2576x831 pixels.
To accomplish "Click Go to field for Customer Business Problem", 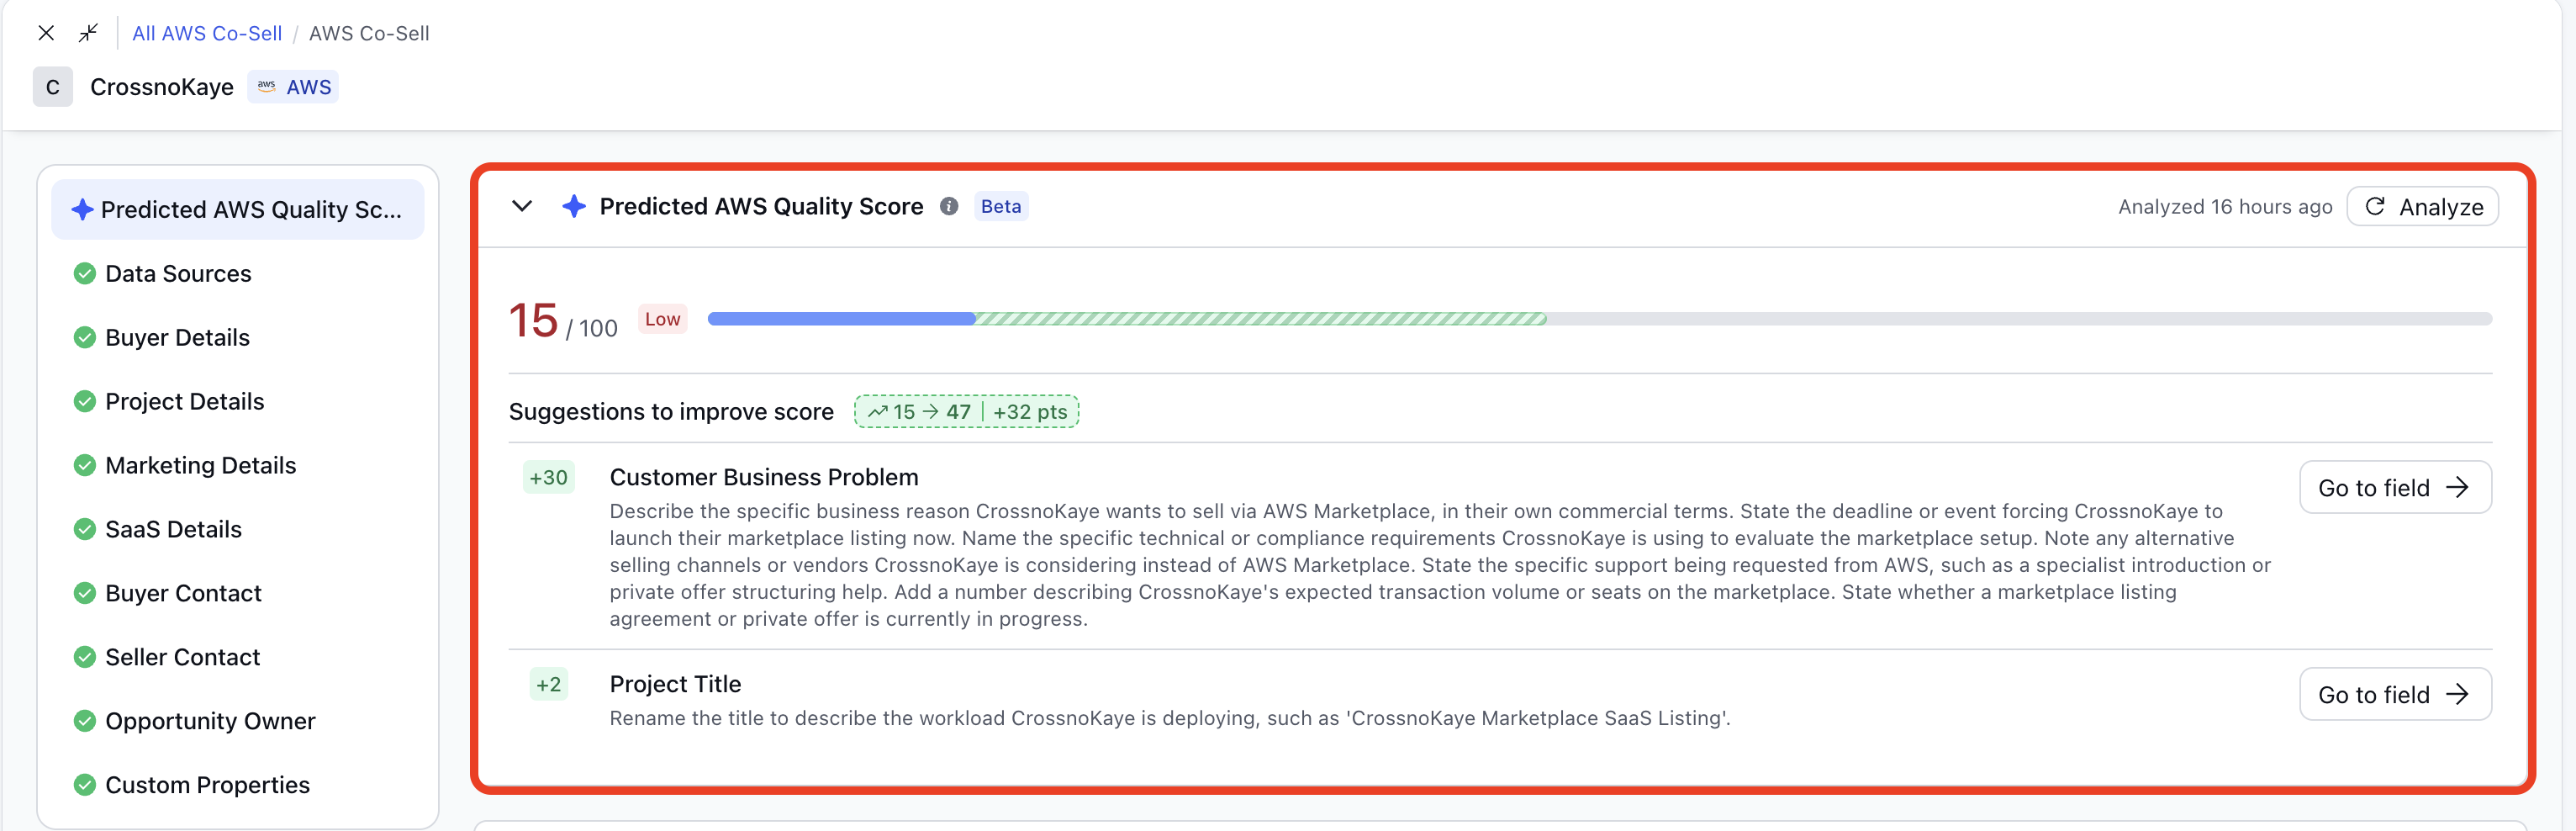I will 2395,487.
